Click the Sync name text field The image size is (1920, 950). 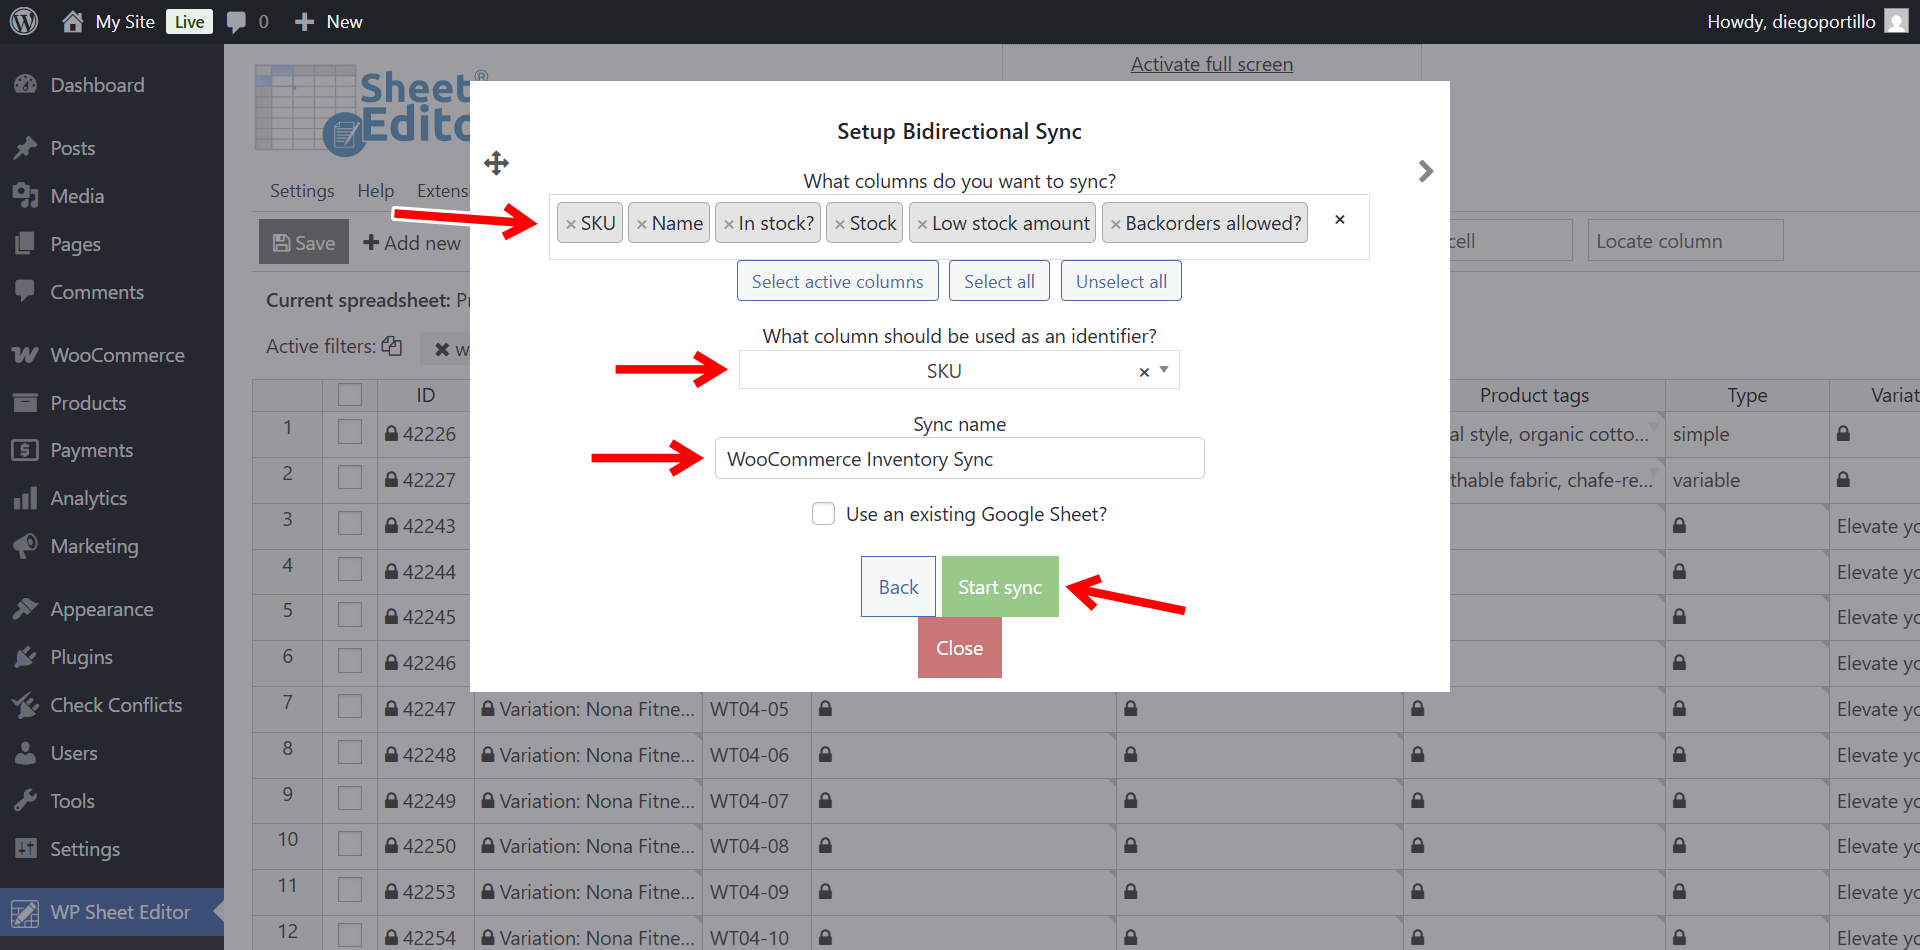(x=959, y=459)
